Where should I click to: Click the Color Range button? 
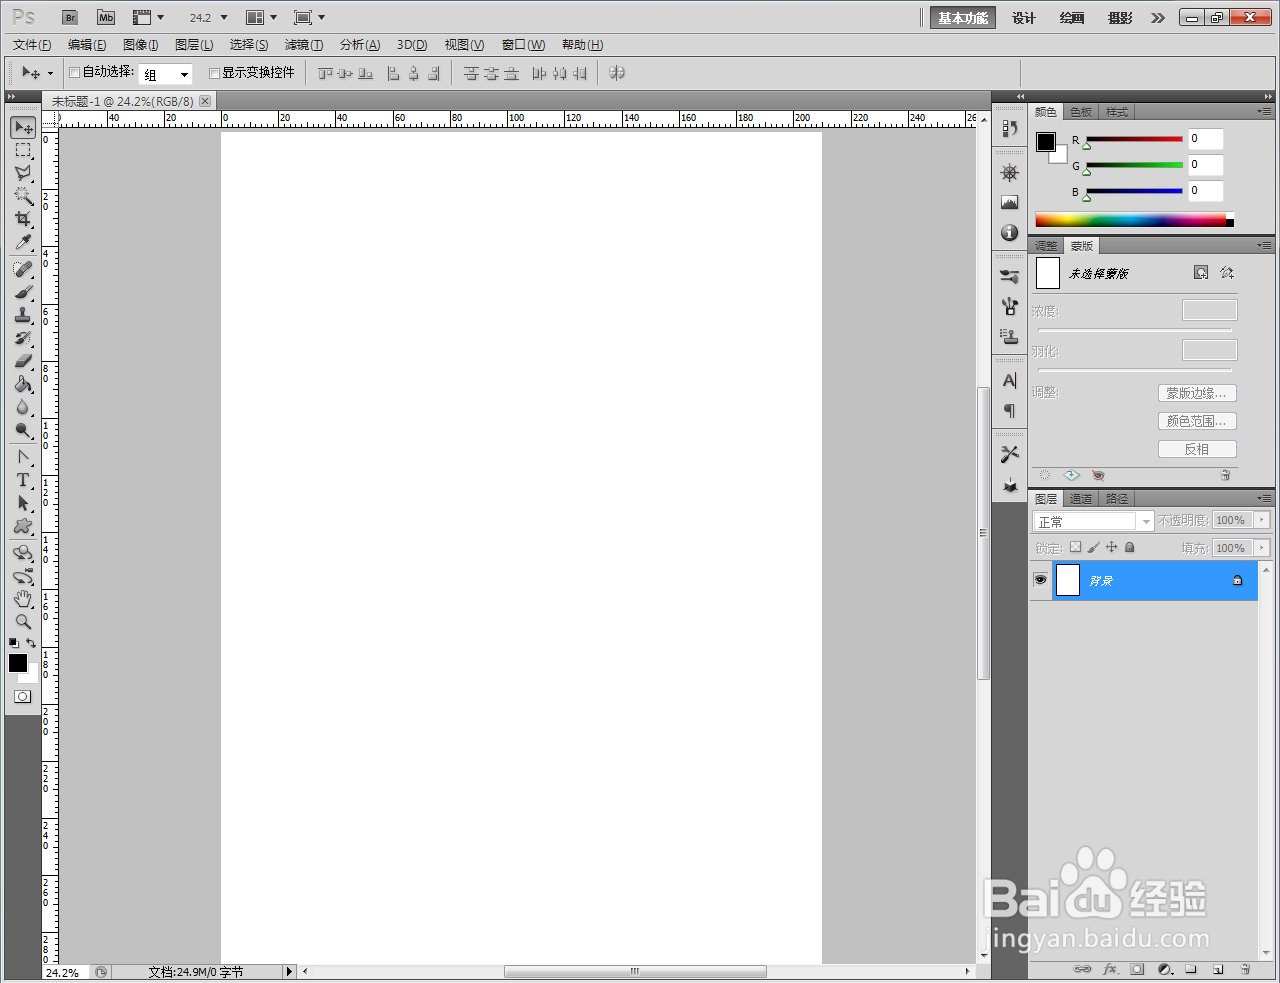[x=1197, y=421]
